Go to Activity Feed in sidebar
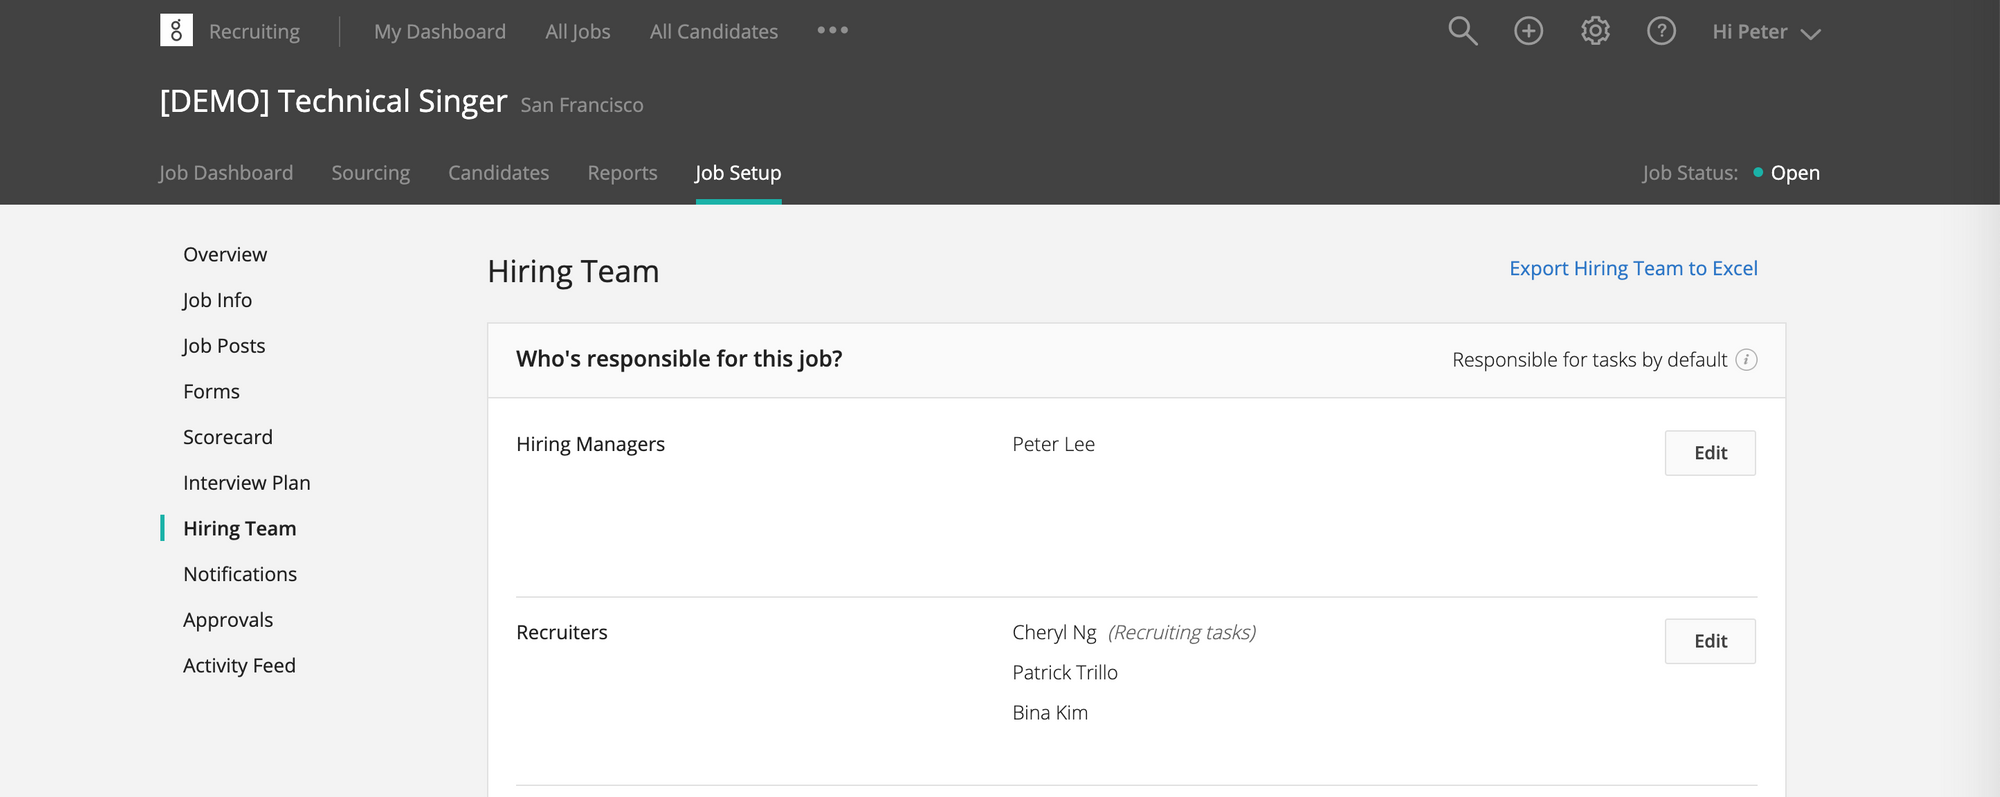Image resolution: width=2000 pixels, height=797 pixels. click(x=239, y=666)
